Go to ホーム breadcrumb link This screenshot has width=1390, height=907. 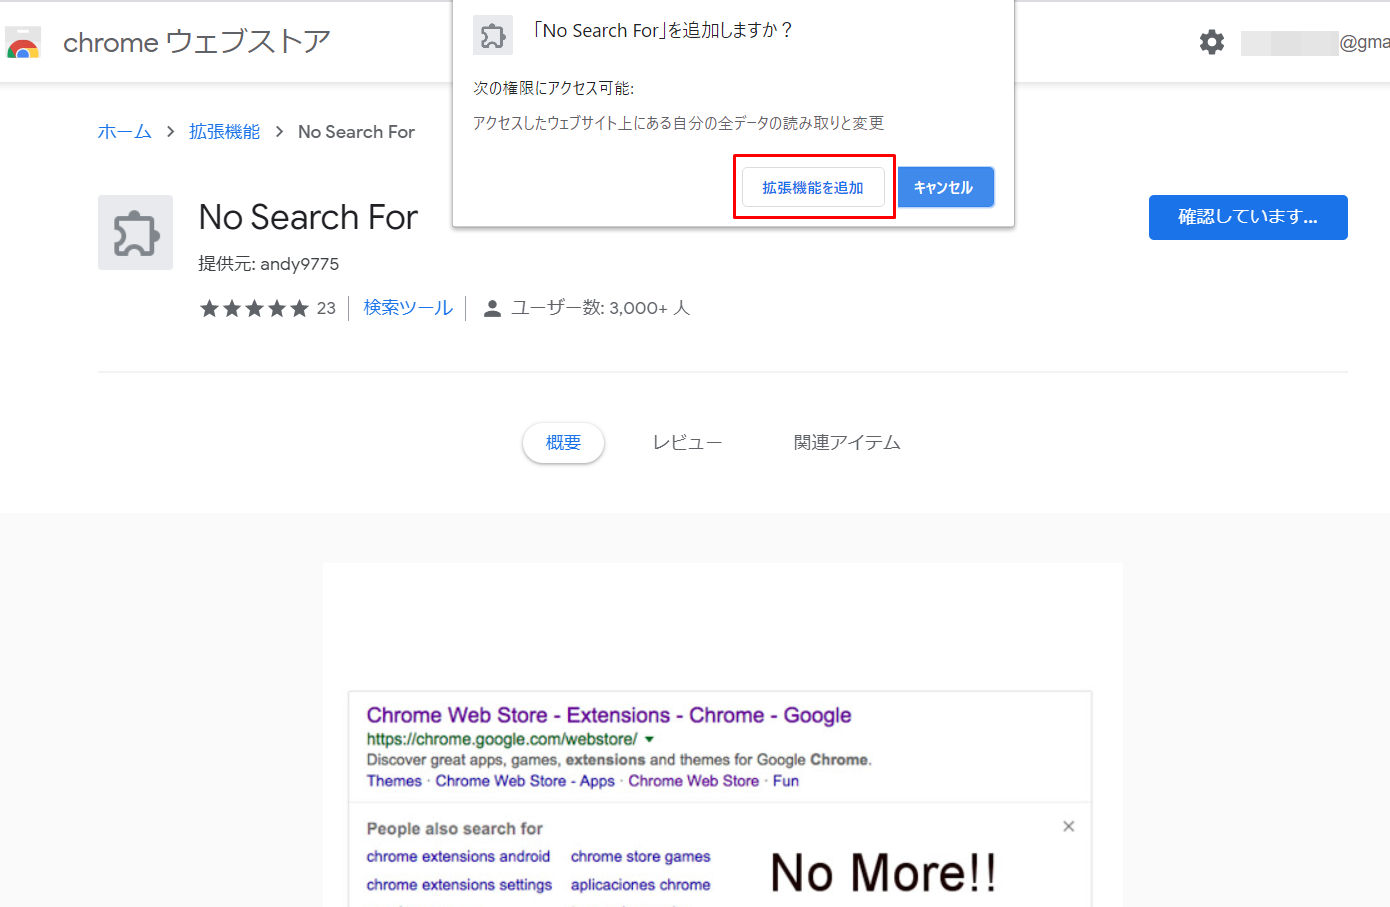pos(124,131)
